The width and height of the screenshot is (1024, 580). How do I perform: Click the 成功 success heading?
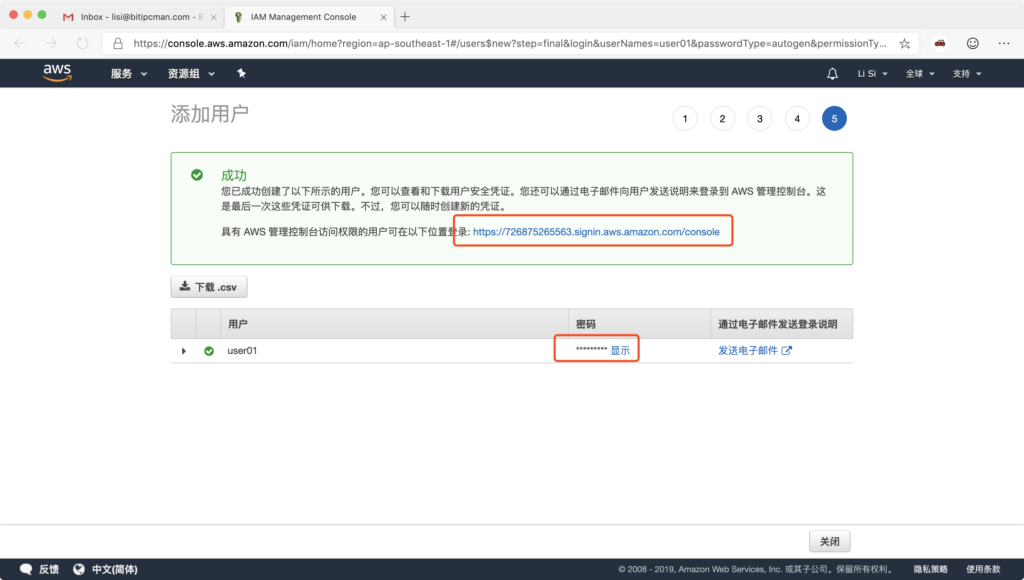[234, 175]
